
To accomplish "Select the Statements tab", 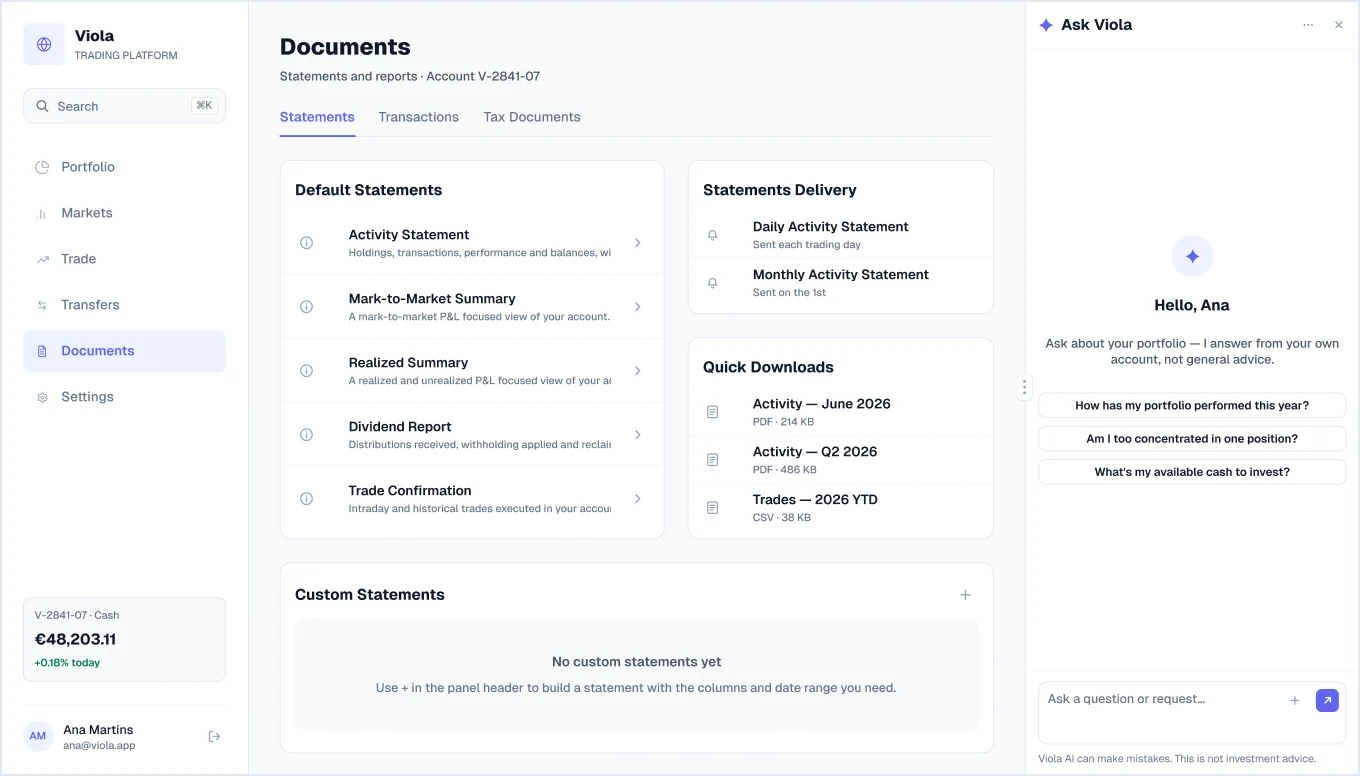I will (317, 117).
